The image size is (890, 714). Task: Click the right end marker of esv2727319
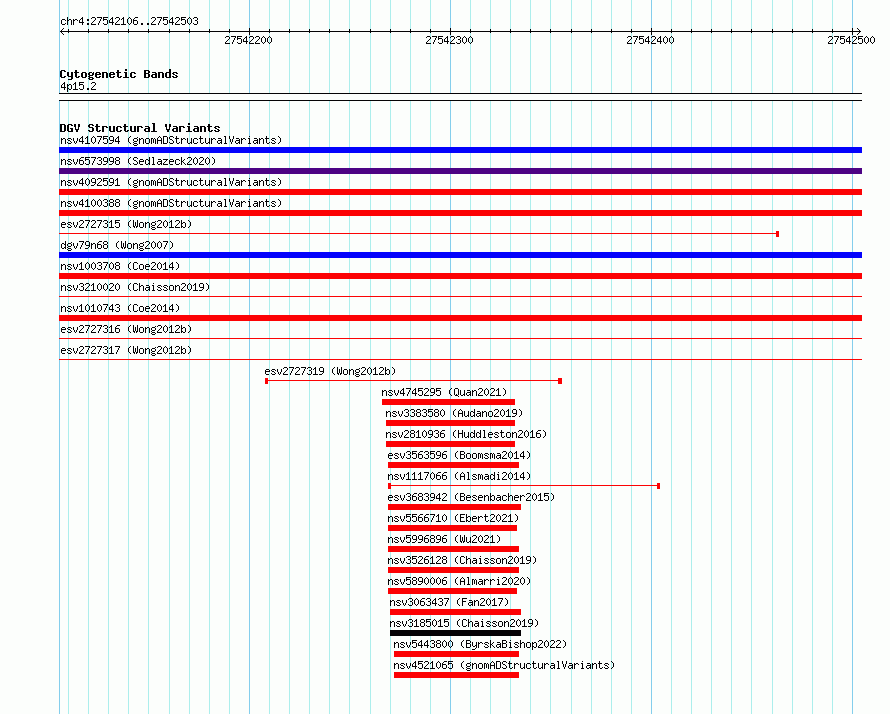(x=560, y=381)
